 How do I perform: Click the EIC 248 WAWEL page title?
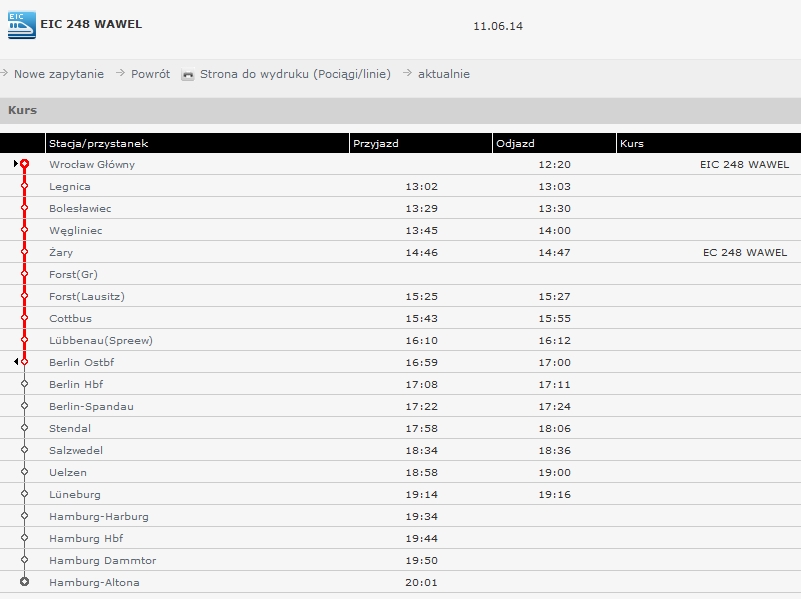pyautogui.click(x=91, y=24)
